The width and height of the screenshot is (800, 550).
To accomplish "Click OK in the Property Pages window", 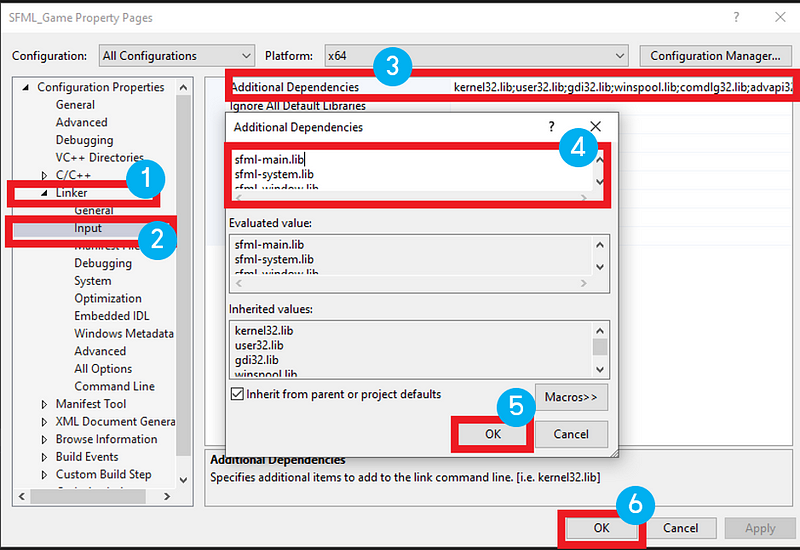I will click(x=602, y=528).
